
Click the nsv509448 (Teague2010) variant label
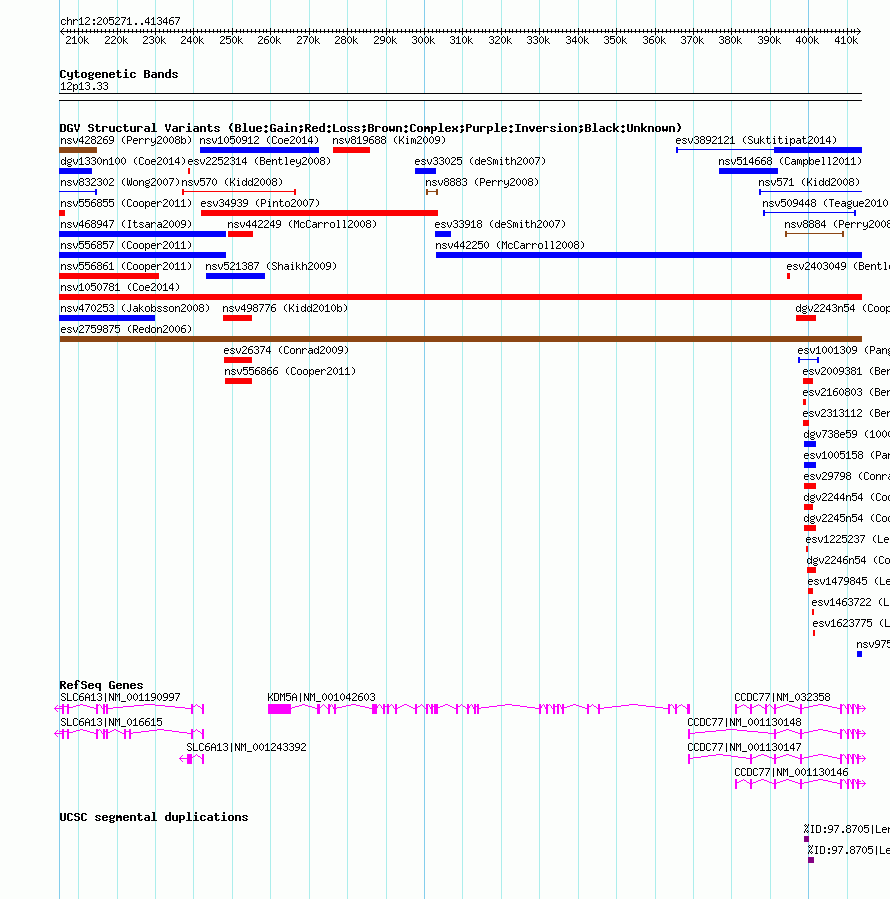[825, 204]
